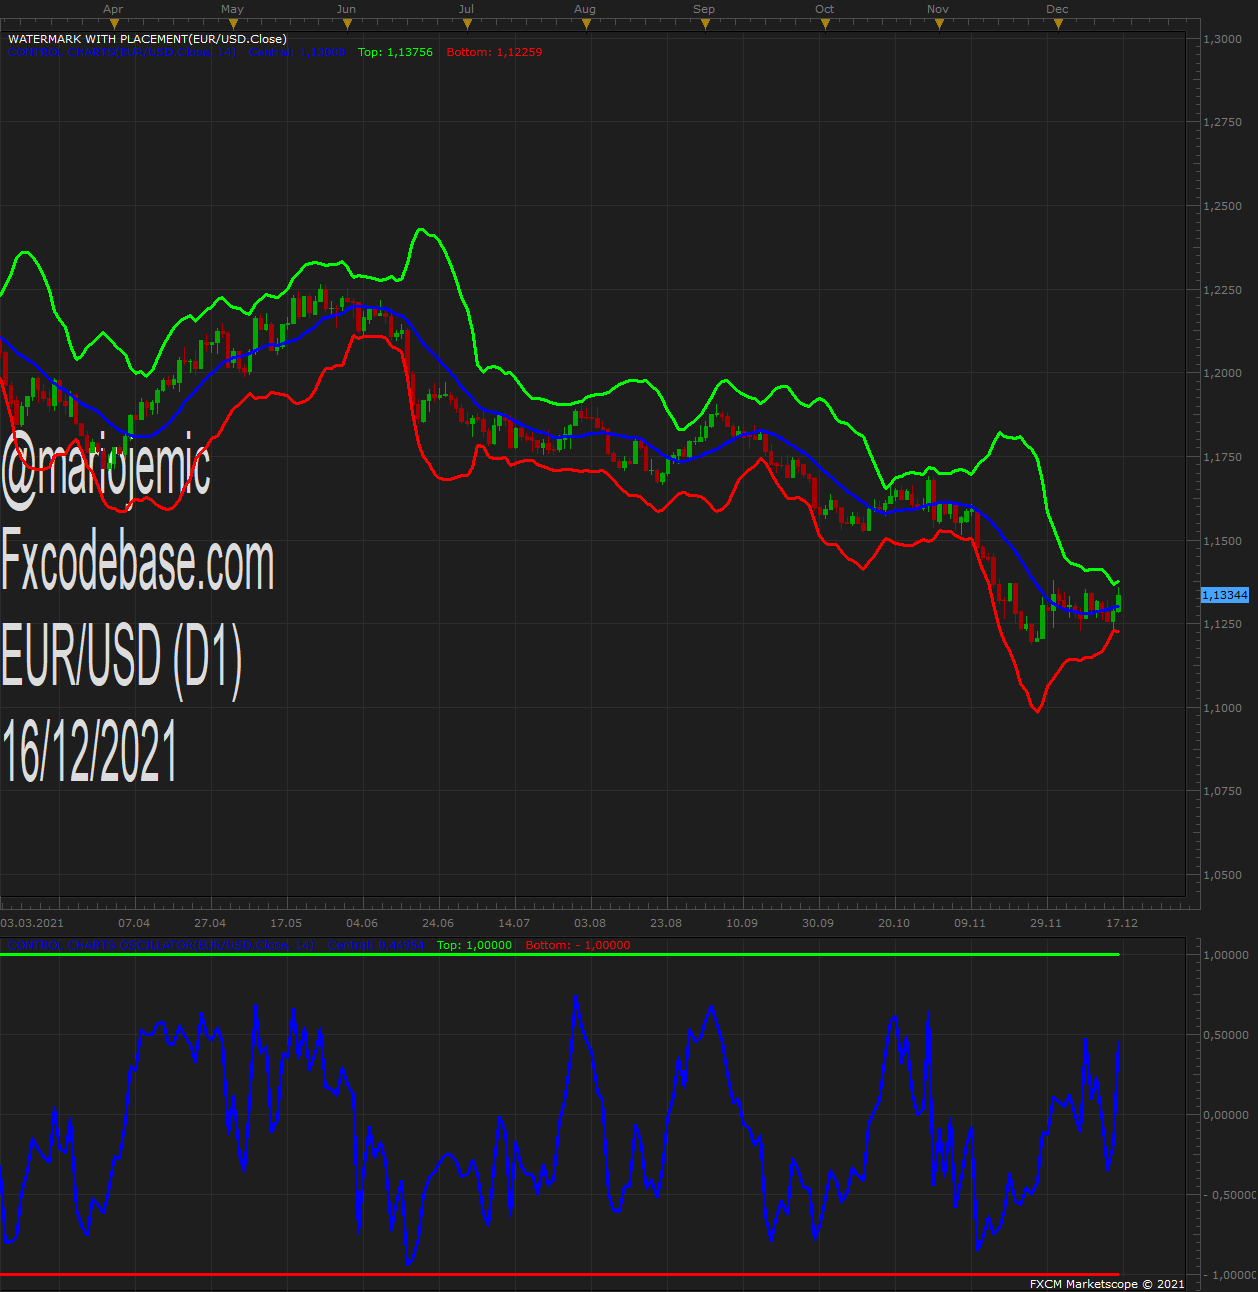
Task: Click the 20.10 date label
Action: coord(894,923)
